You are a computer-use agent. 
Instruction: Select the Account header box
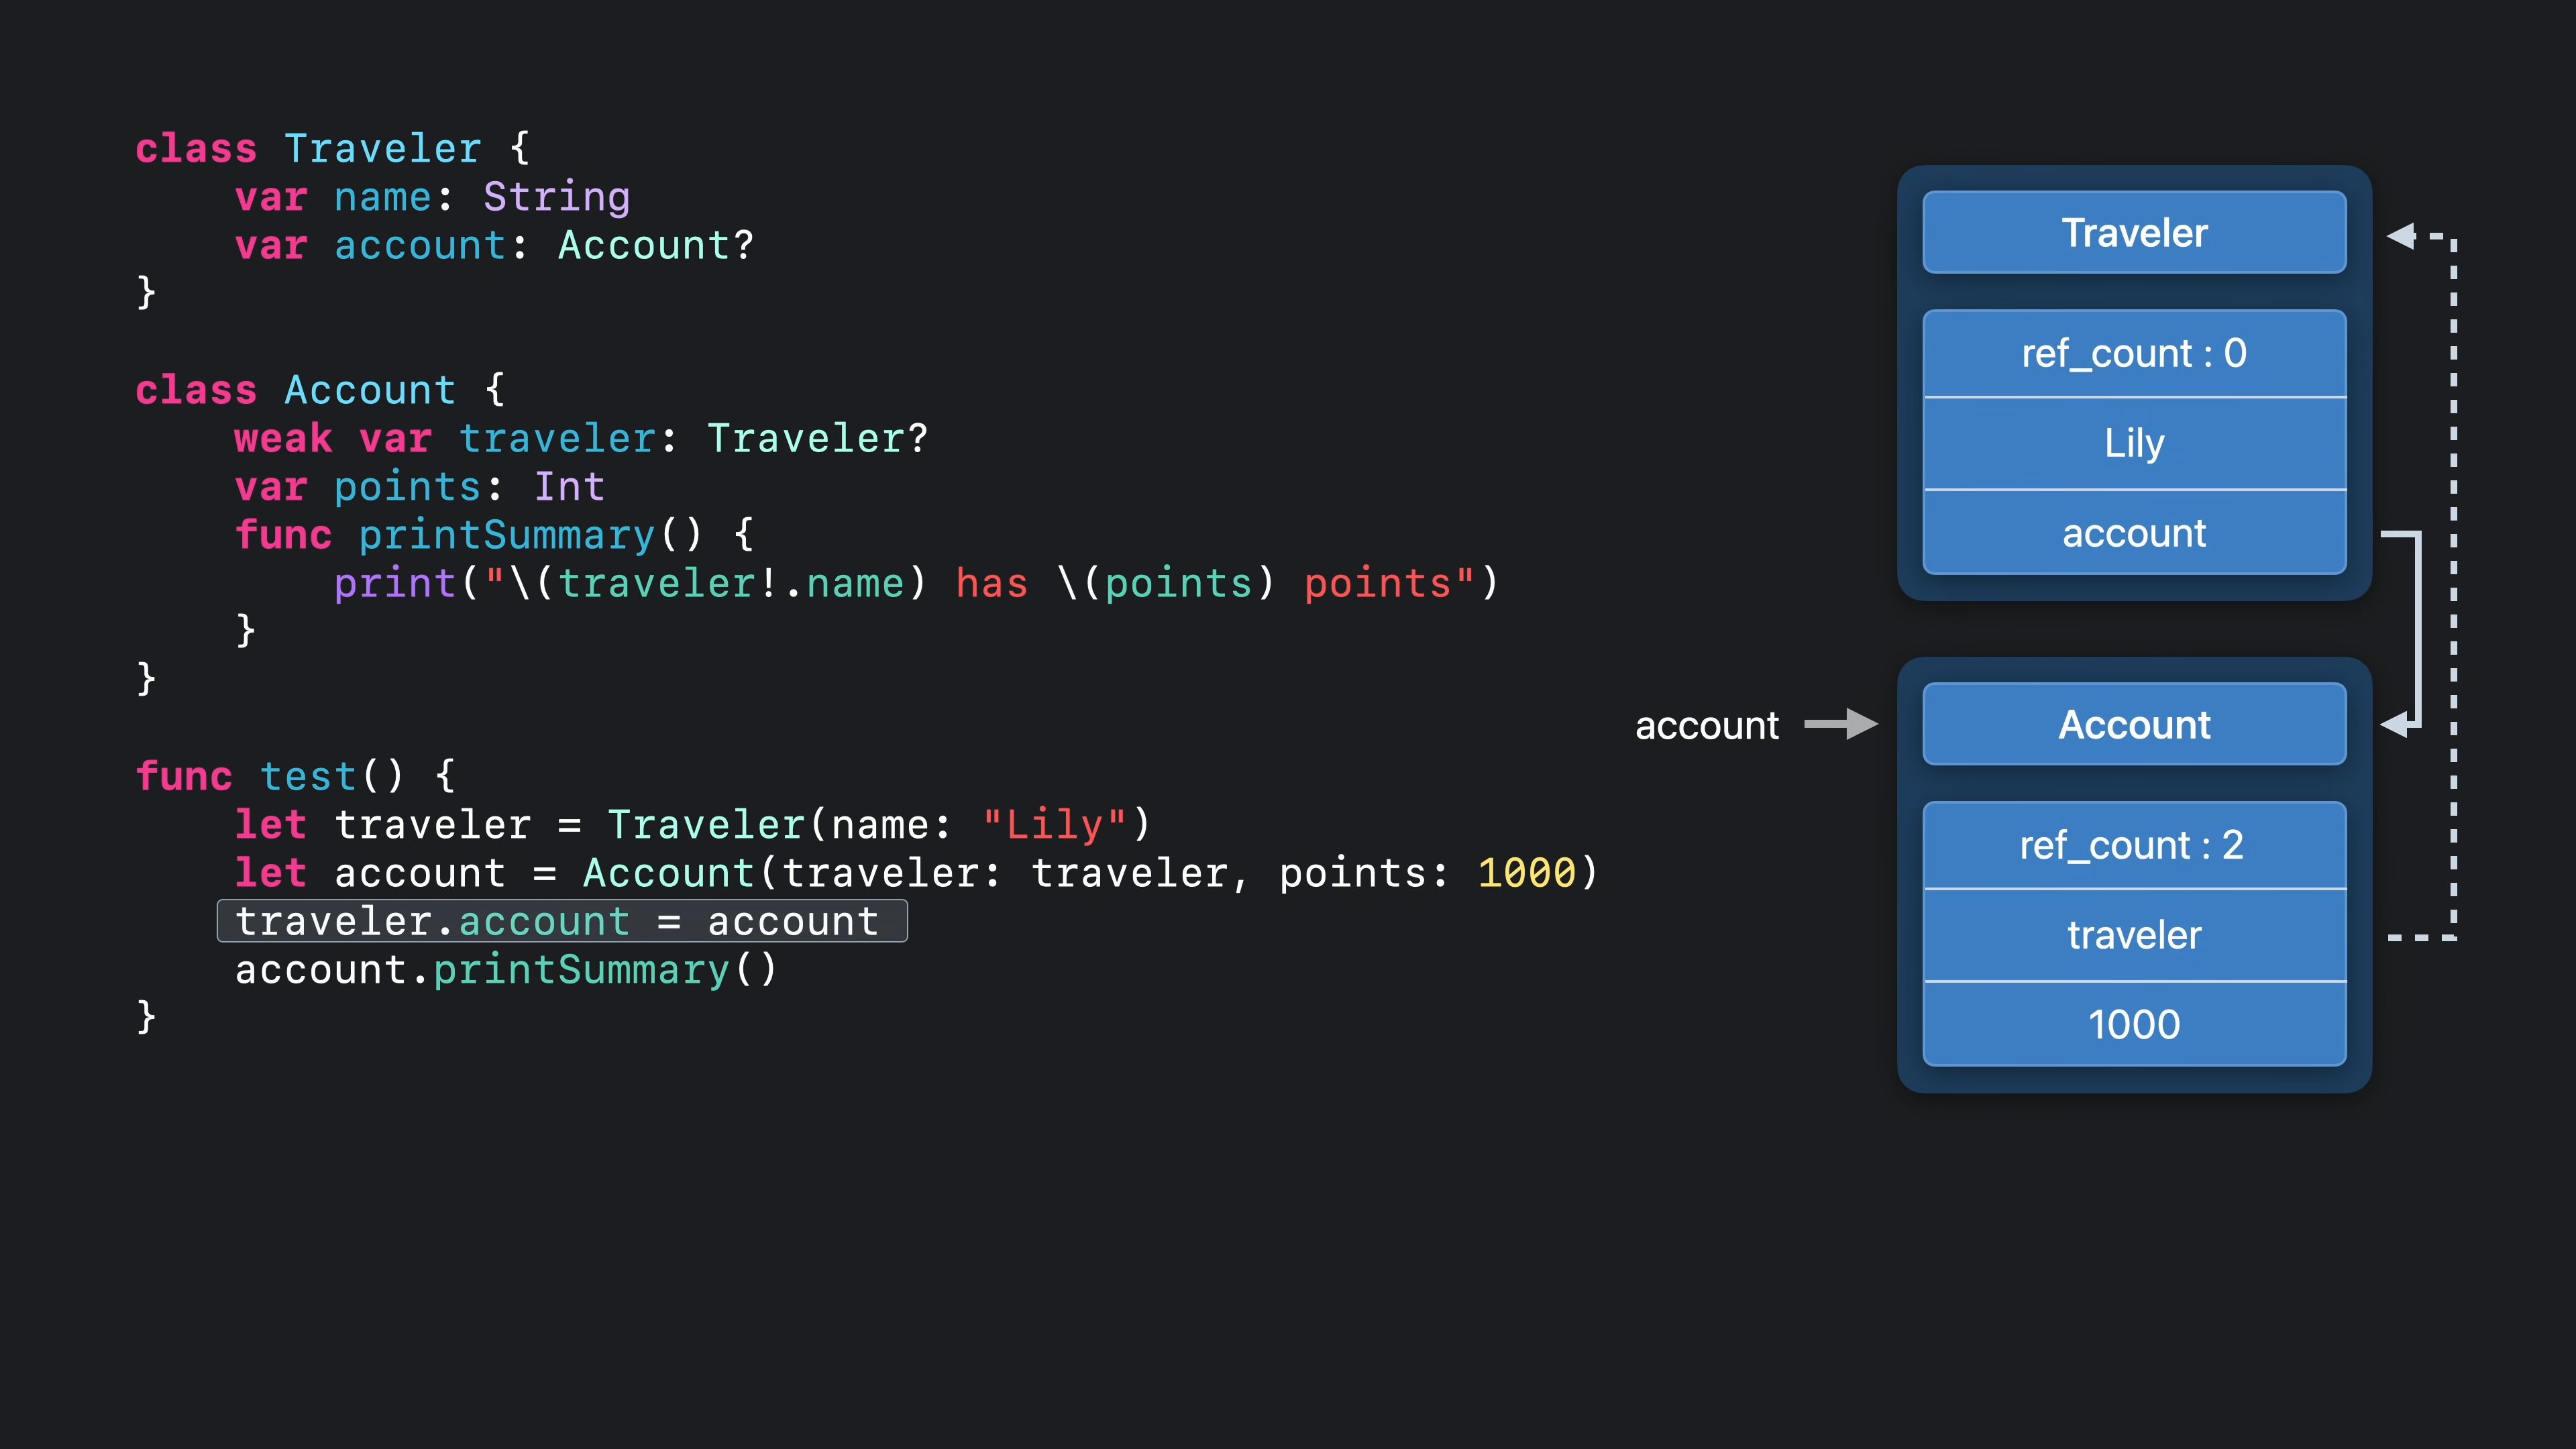point(2134,724)
